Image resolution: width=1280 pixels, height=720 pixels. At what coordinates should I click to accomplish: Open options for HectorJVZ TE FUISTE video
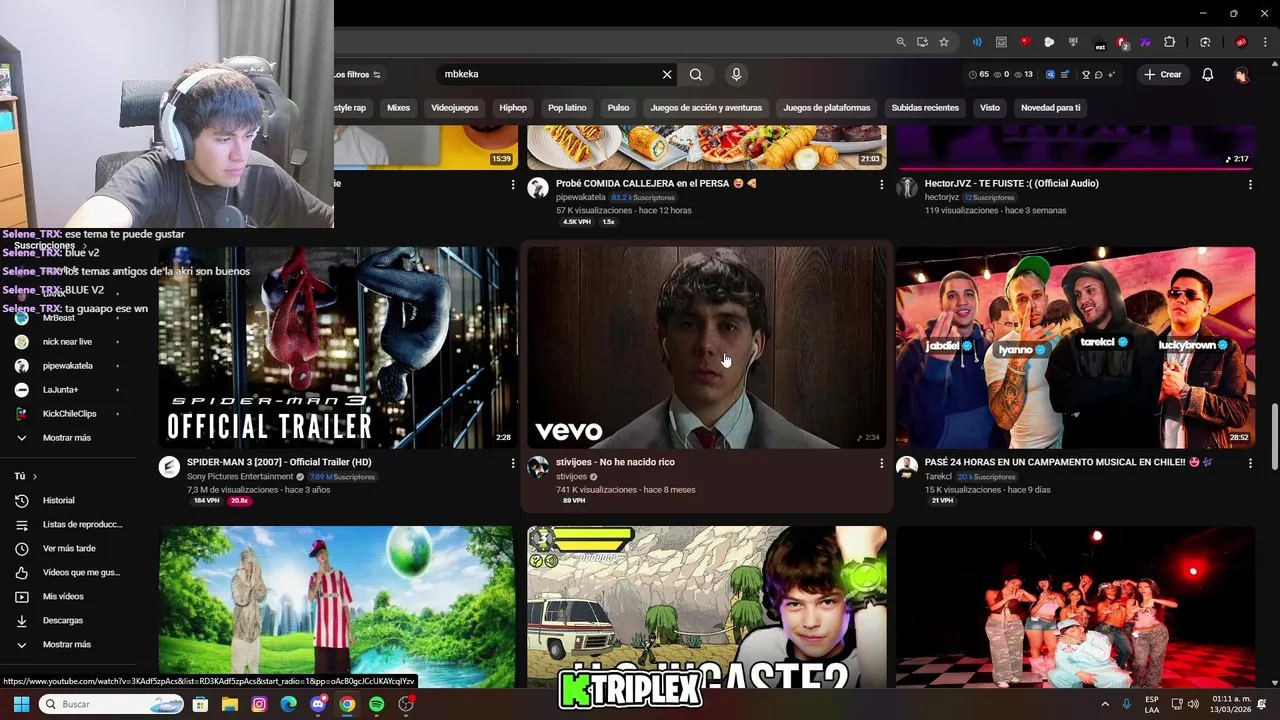tap(1250, 184)
